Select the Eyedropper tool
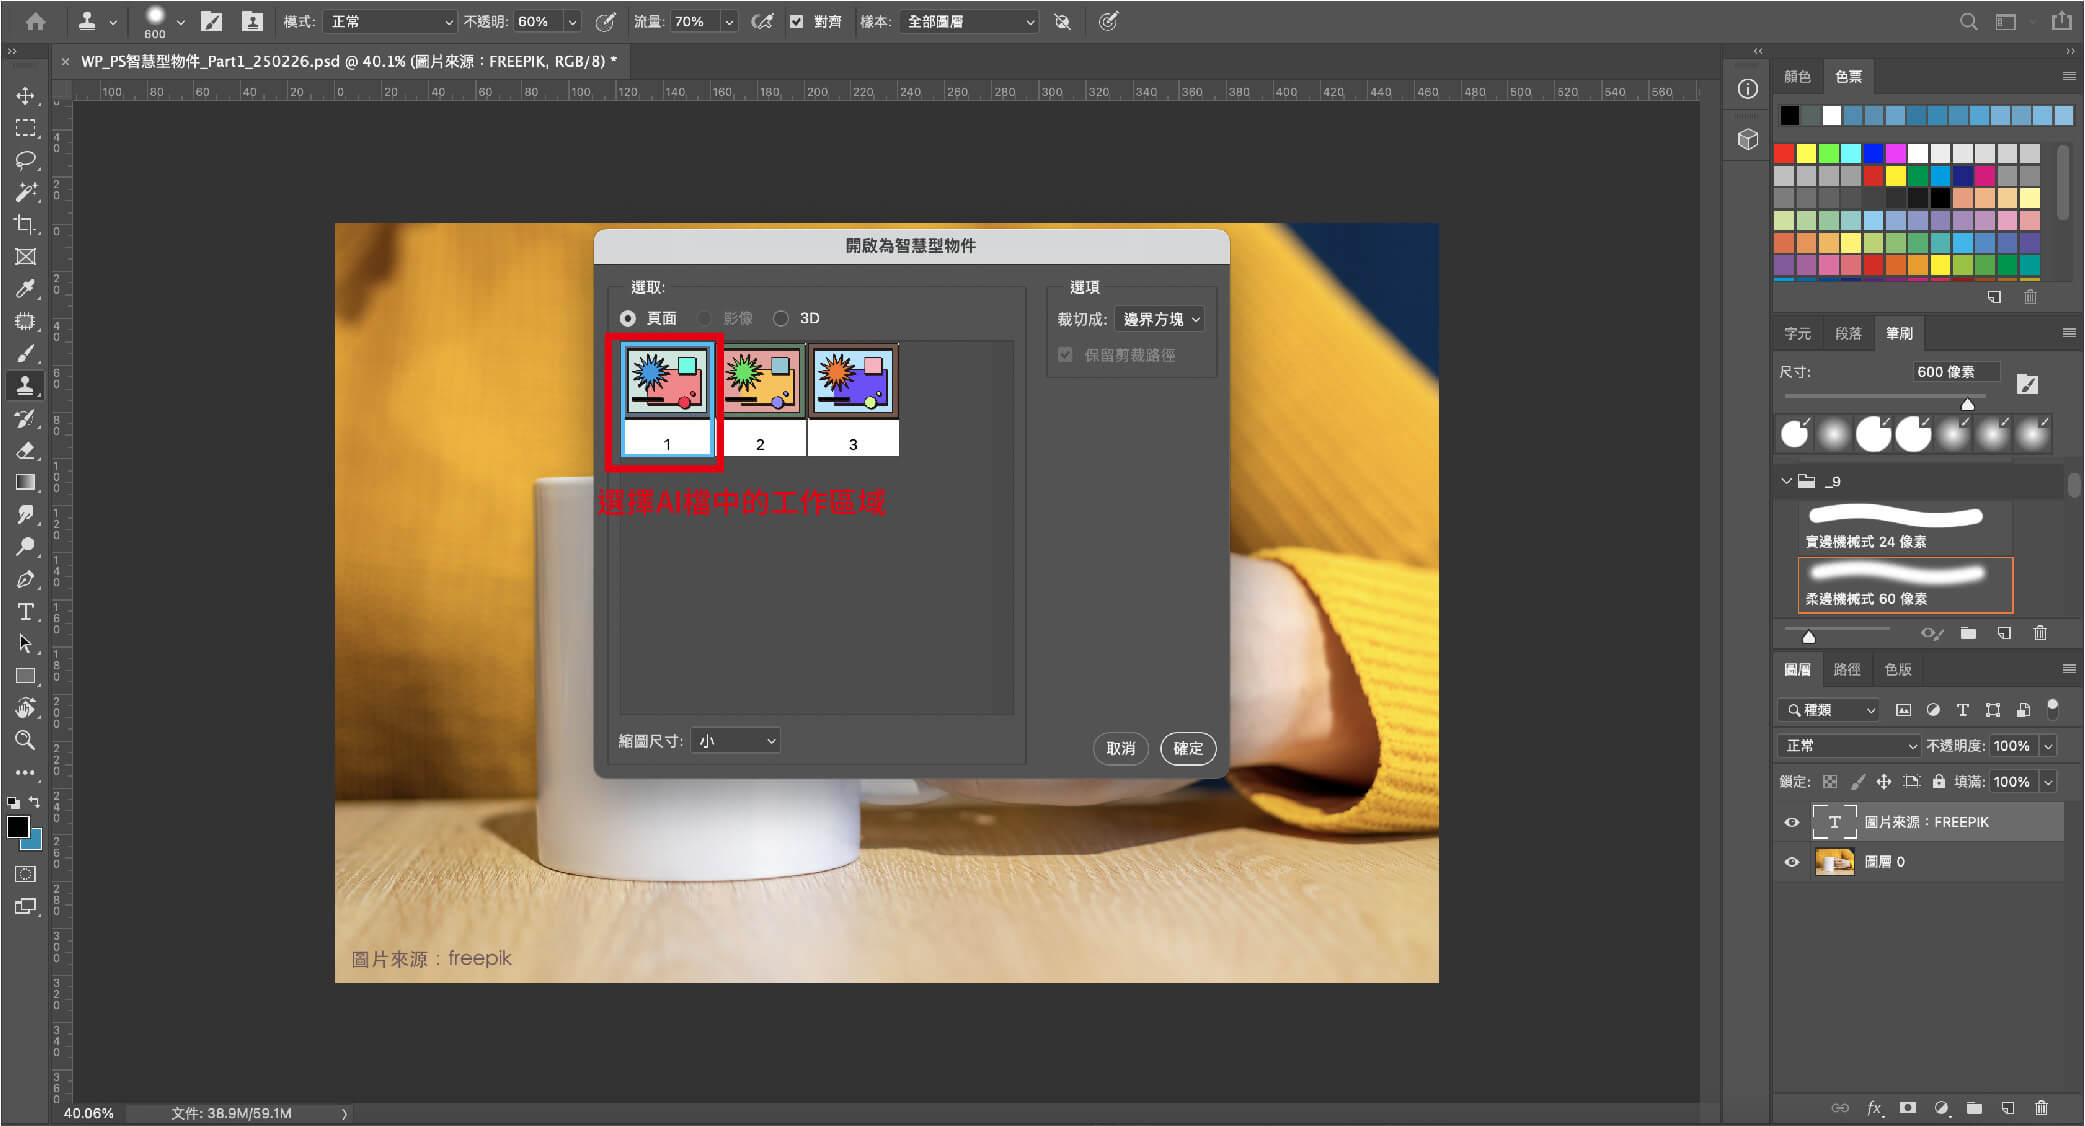This screenshot has width=2085, height=1126. click(x=26, y=289)
